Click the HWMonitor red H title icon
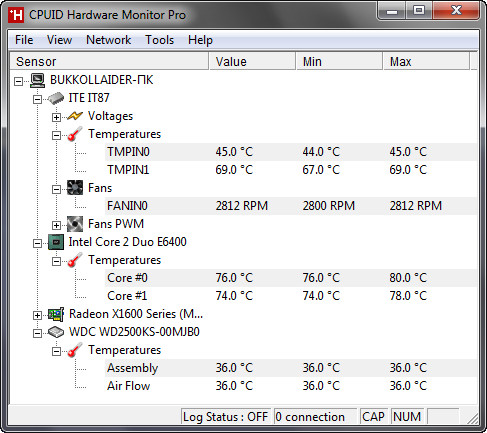Image resolution: width=487 pixels, height=433 pixels. (16, 15)
